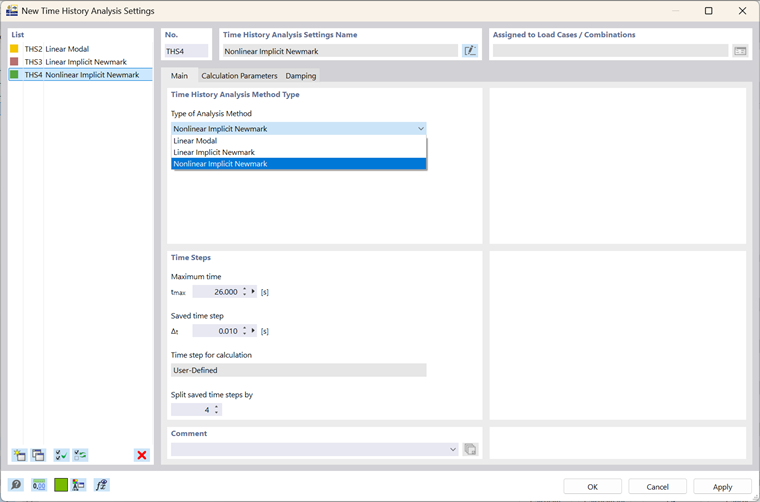Click the Maximum time spinner arrows

click(x=245, y=292)
